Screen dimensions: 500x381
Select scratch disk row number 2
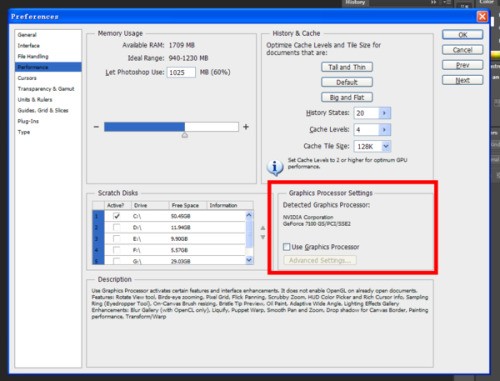[x=98, y=227]
